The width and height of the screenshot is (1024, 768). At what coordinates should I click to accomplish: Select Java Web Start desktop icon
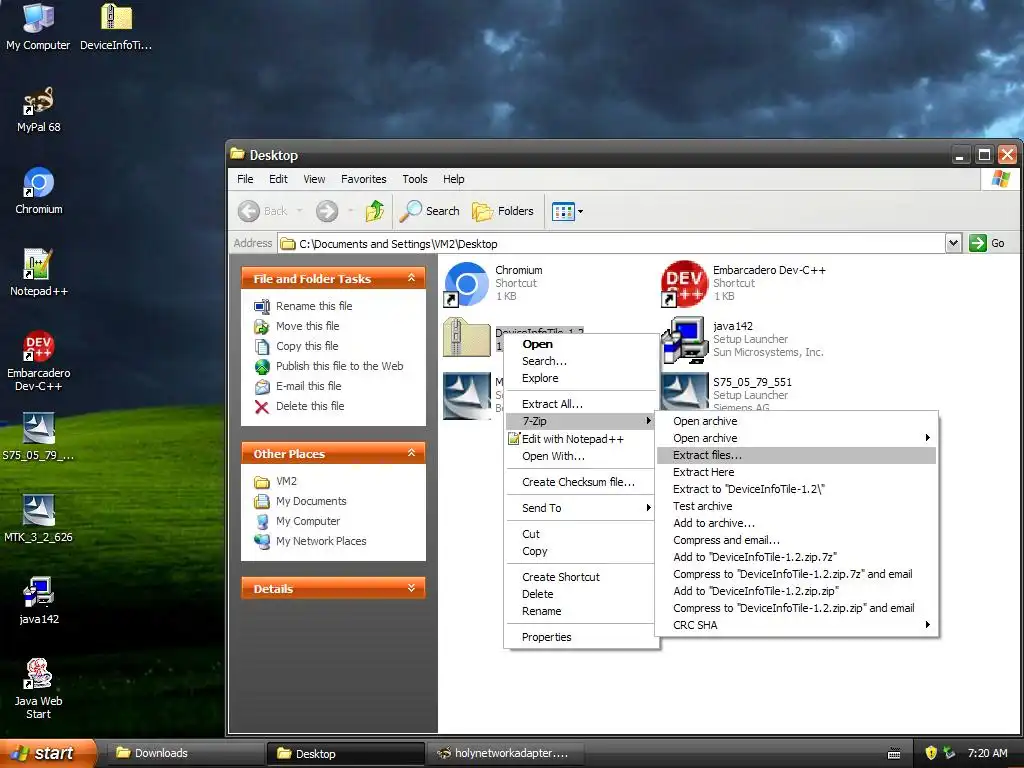pyautogui.click(x=38, y=689)
